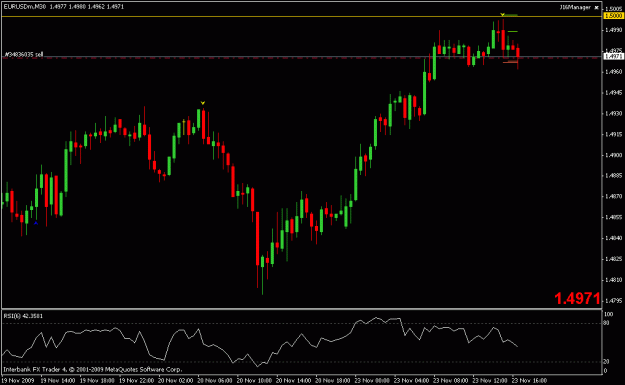Click the #94836035 sell order label

pos(24,54)
